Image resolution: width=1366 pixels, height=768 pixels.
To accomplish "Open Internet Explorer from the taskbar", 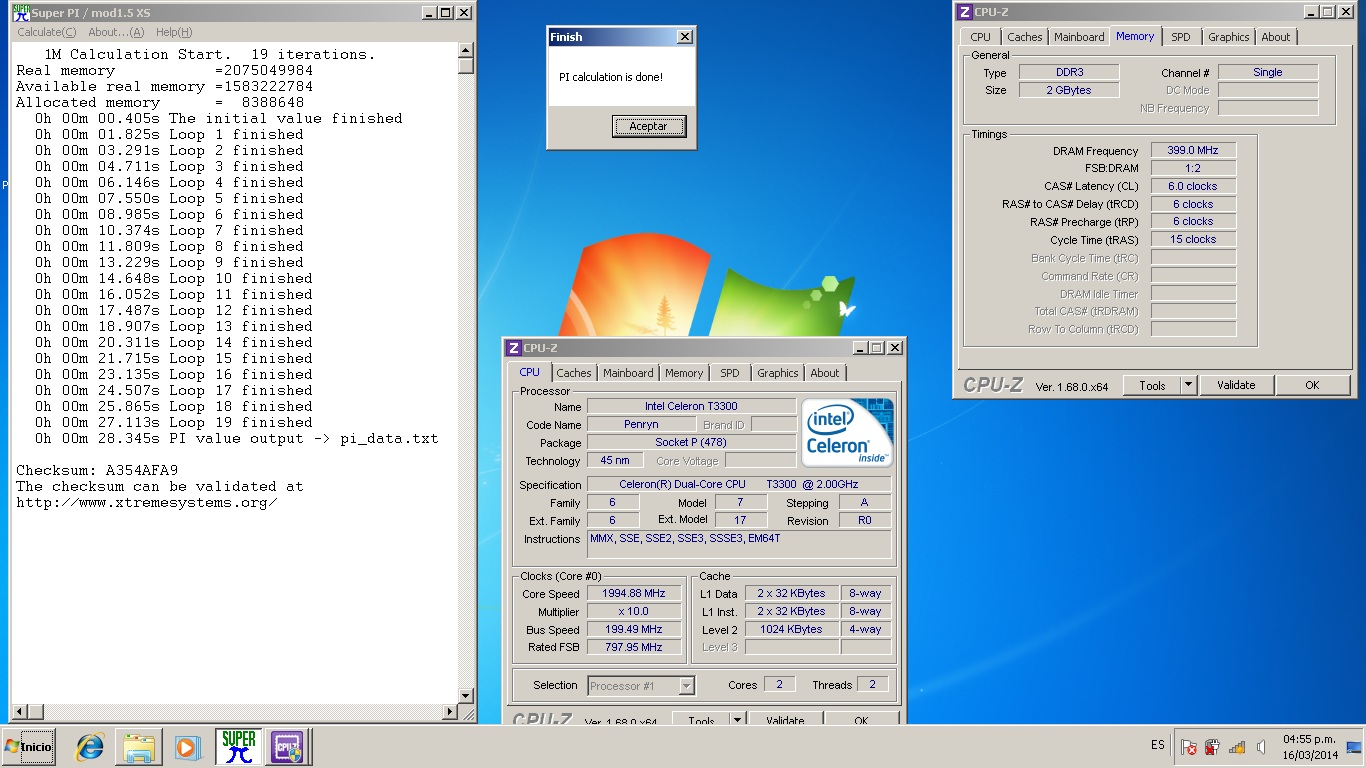I will point(90,747).
